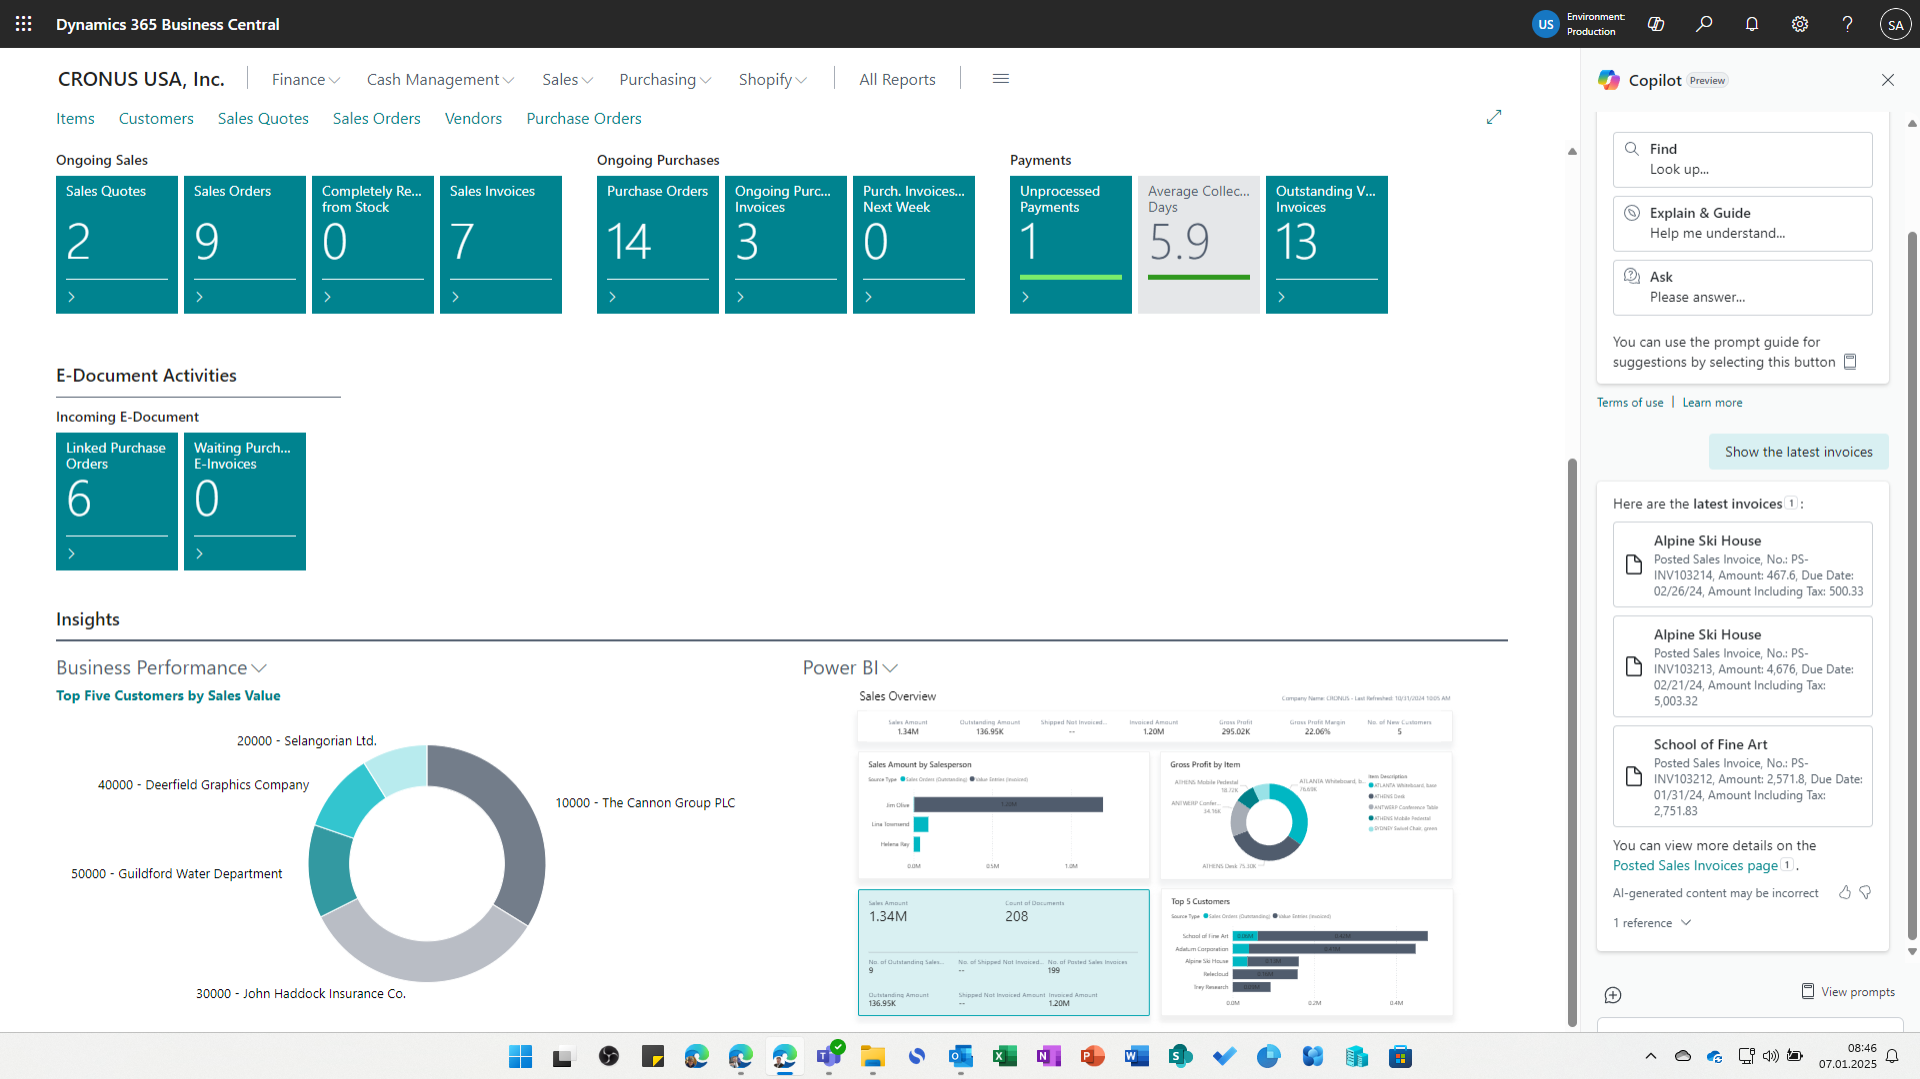Open notifications bell in header
1920x1079 pixels.
coord(1752,24)
